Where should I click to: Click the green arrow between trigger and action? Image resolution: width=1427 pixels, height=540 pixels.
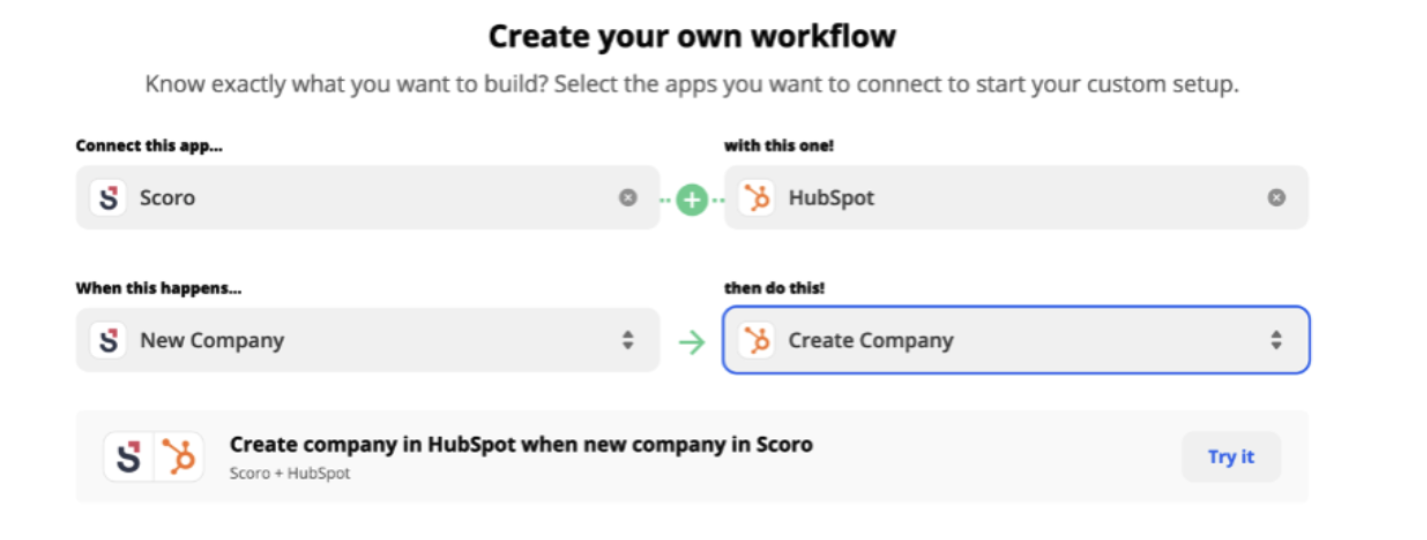(692, 342)
